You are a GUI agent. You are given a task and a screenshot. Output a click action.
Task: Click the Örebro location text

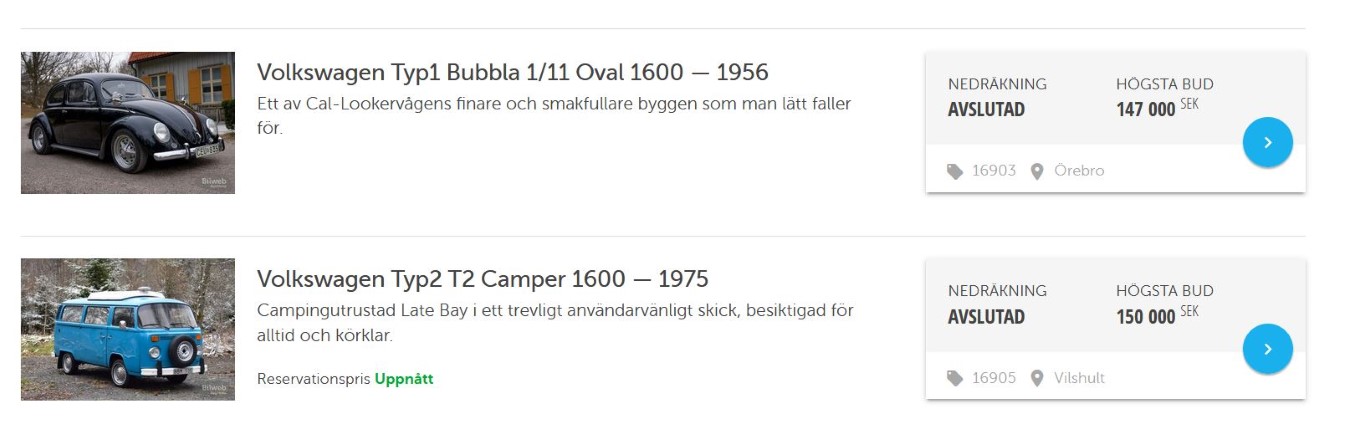(x=1079, y=171)
